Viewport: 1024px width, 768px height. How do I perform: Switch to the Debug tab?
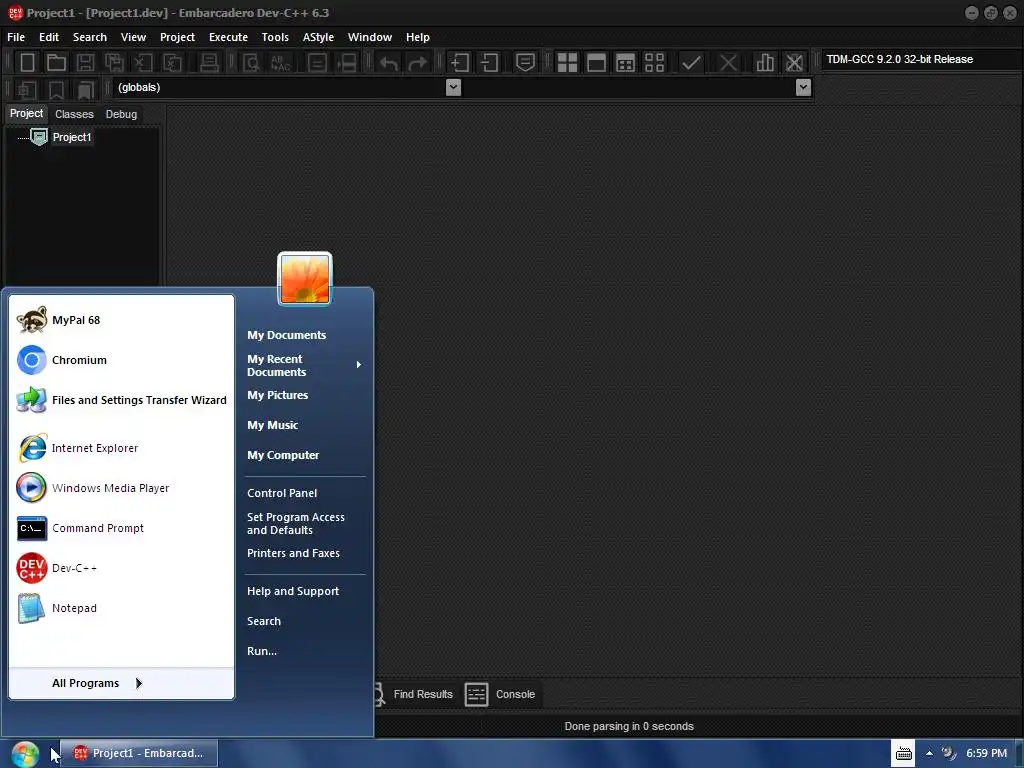point(121,114)
